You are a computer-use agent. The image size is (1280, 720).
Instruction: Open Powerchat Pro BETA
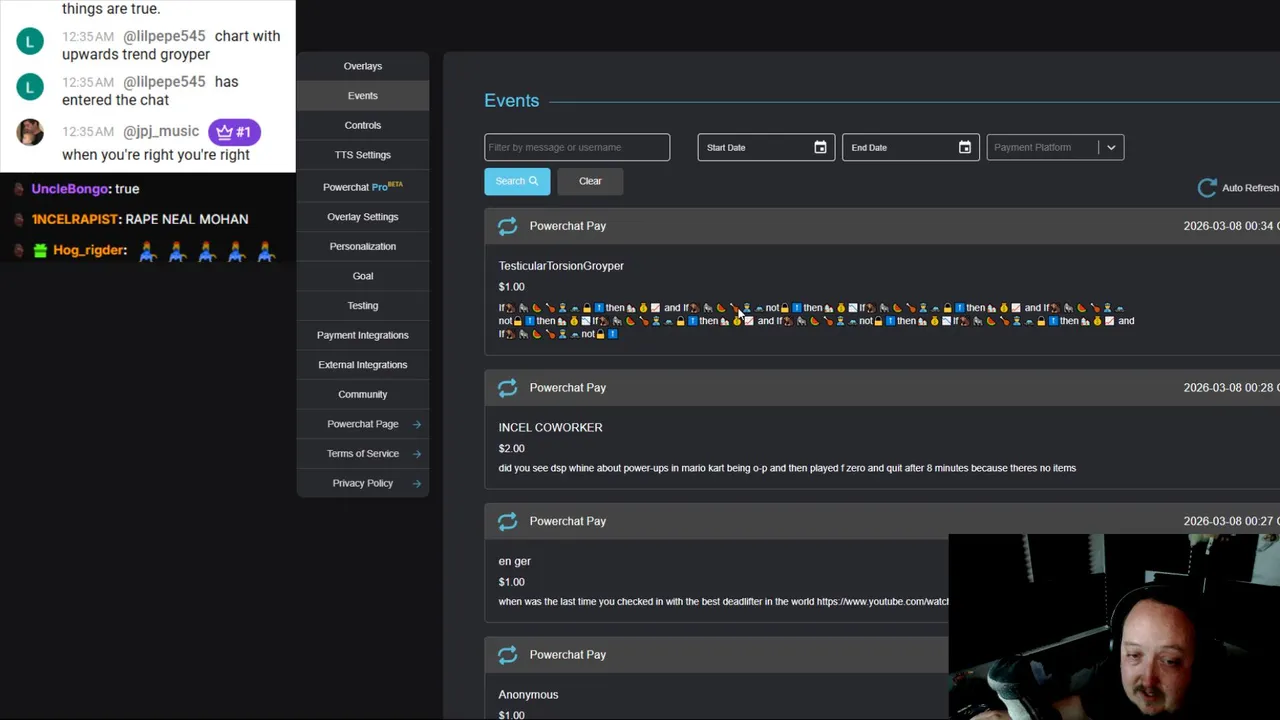click(x=363, y=187)
